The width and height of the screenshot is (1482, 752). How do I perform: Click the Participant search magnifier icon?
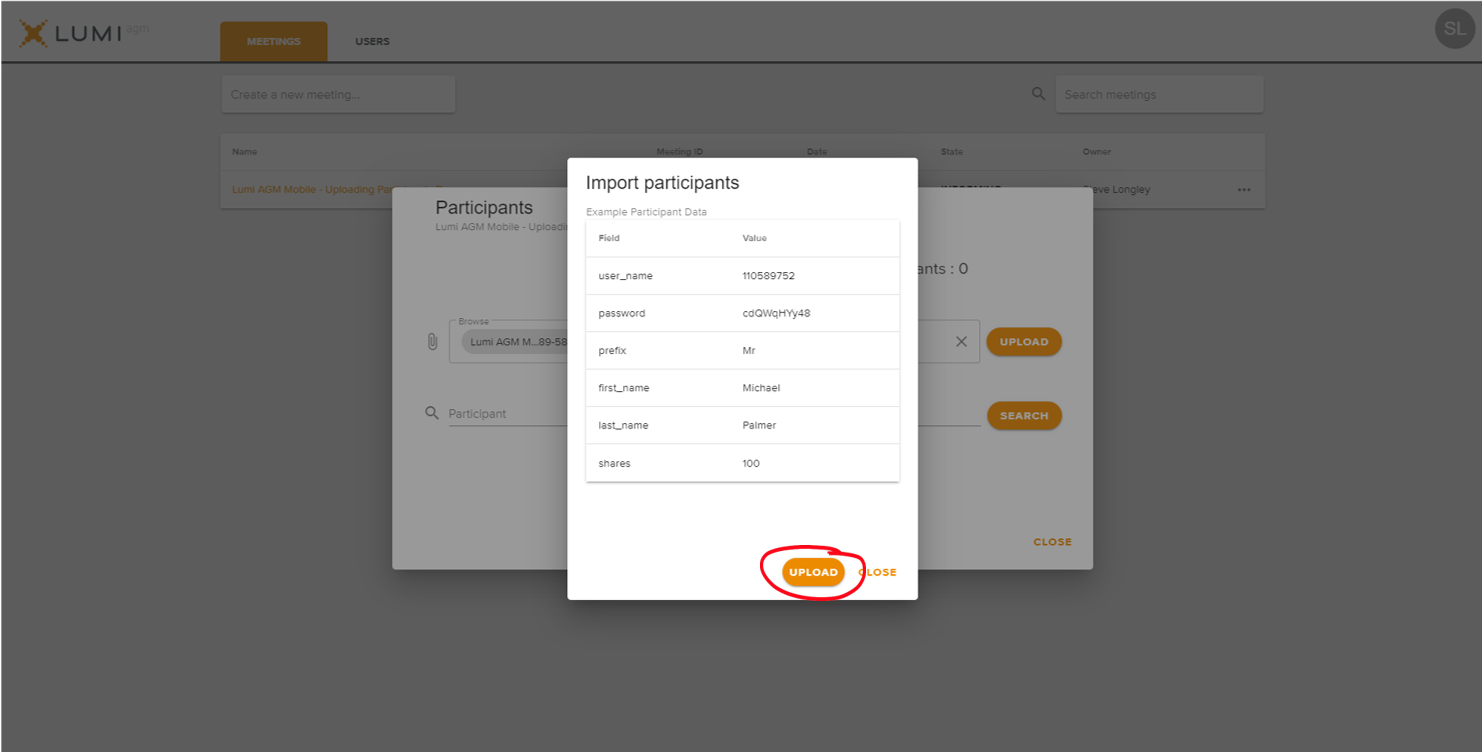click(x=432, y=413)
